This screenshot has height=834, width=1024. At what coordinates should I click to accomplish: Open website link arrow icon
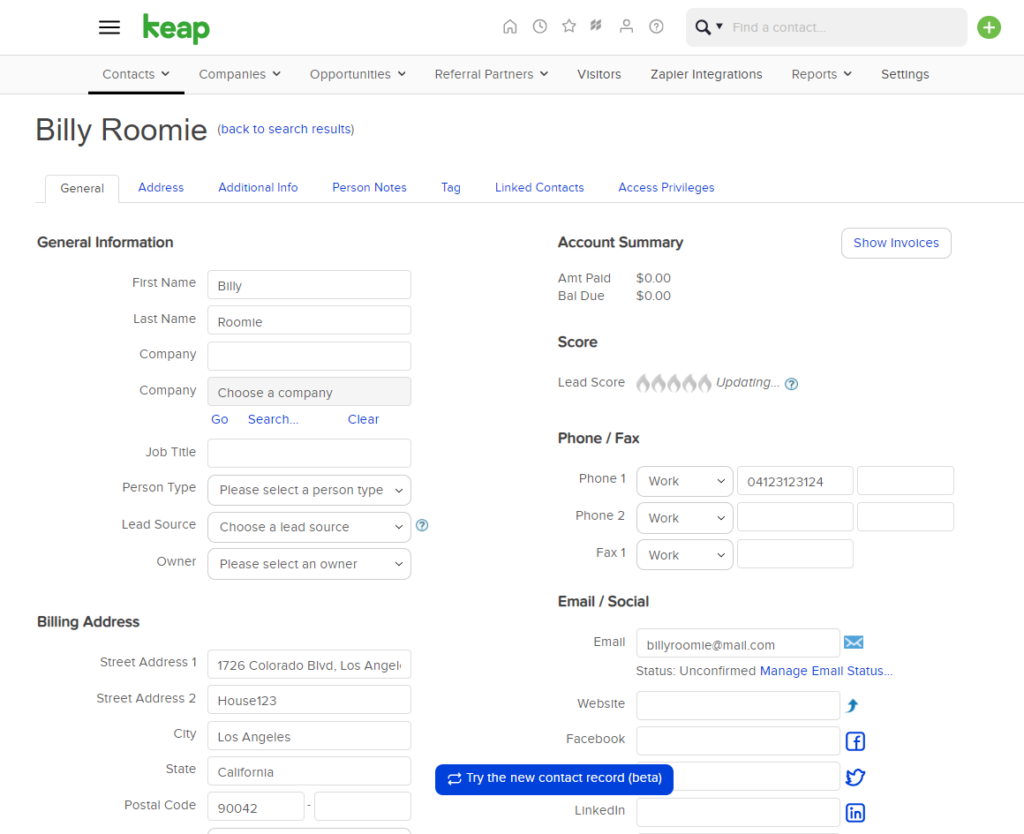[x=852, y=705]
